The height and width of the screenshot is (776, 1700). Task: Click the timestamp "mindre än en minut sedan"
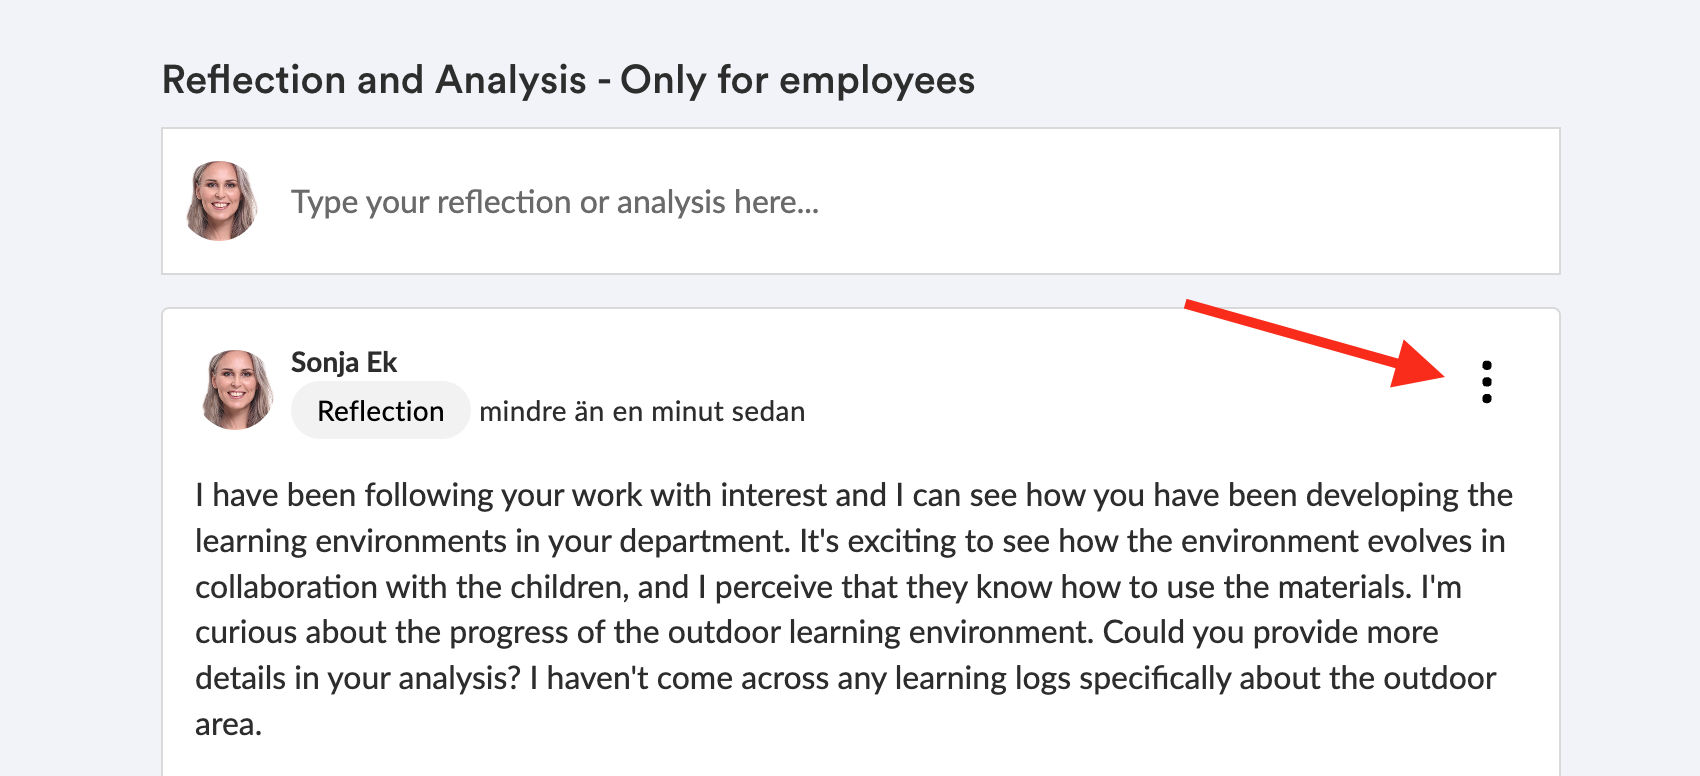(642, 412)
